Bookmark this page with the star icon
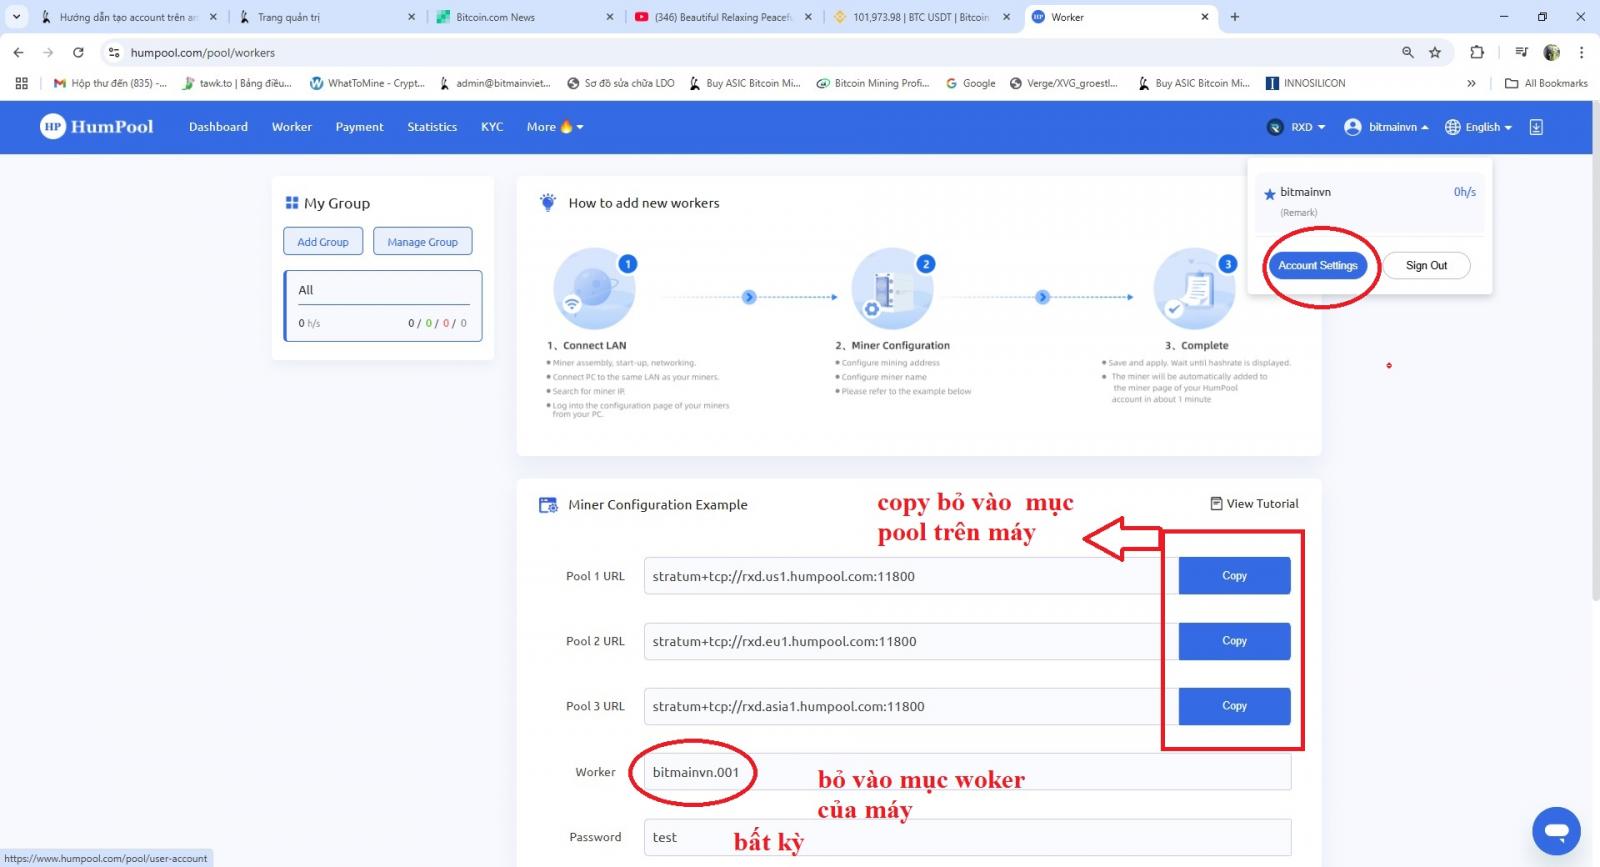The image size is (1600, 867). click(x=1435, y=52)
